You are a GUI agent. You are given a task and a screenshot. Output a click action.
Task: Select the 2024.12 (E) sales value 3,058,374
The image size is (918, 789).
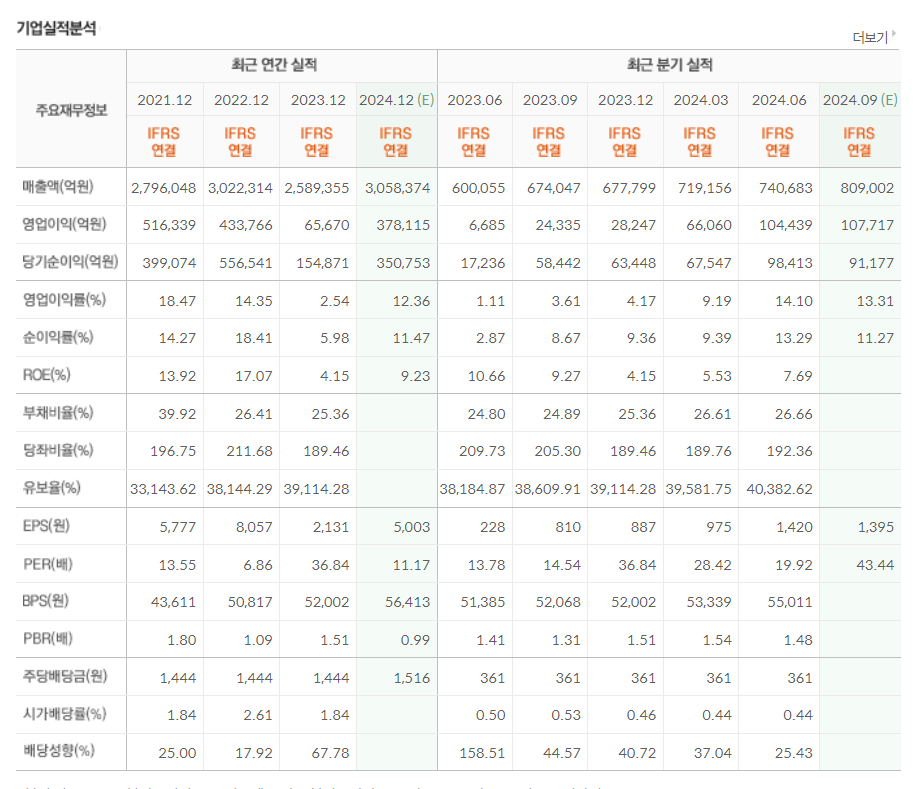(398, 188)
